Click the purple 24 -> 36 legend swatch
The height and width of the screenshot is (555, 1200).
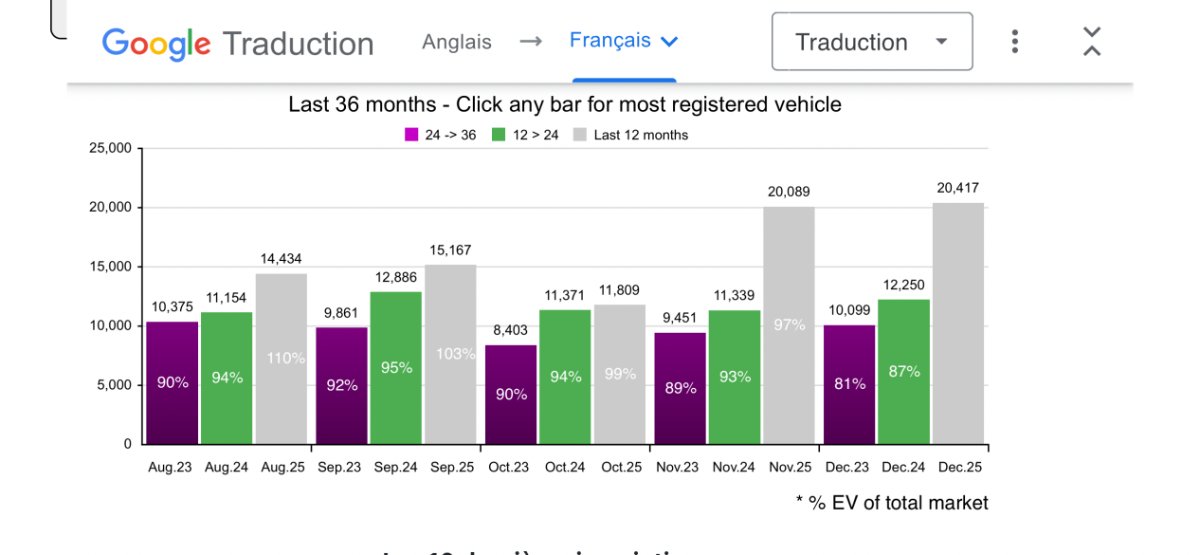411,135
